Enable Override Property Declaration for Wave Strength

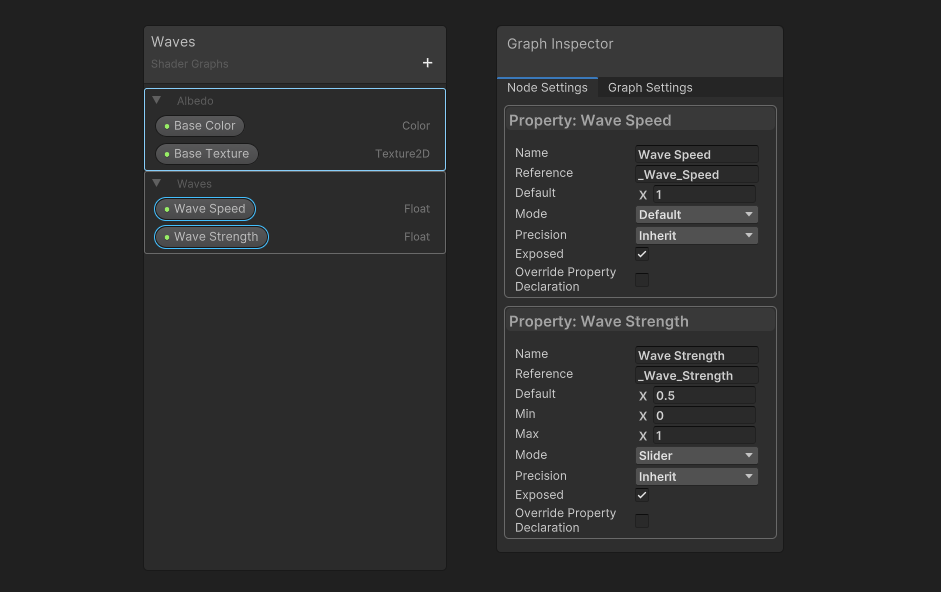tap(641, 520)
